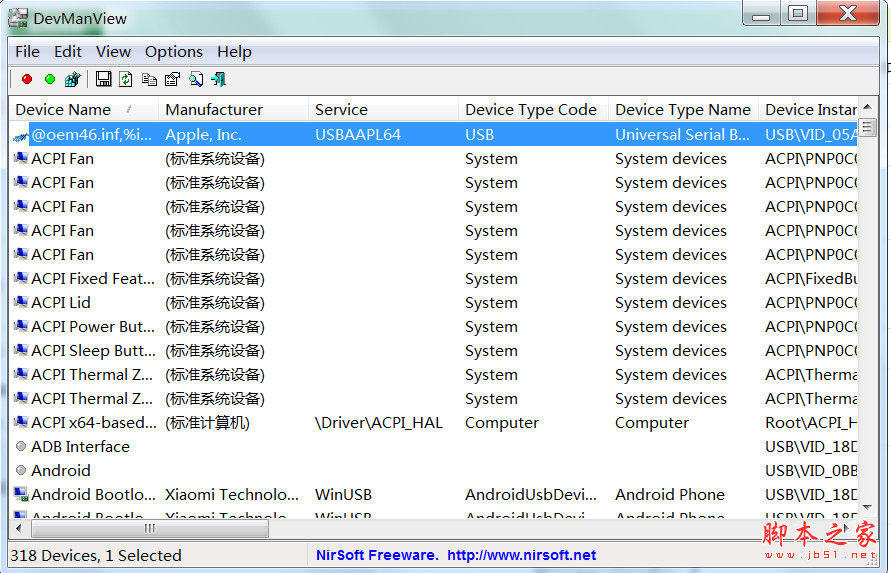Open the View menu

113,52
